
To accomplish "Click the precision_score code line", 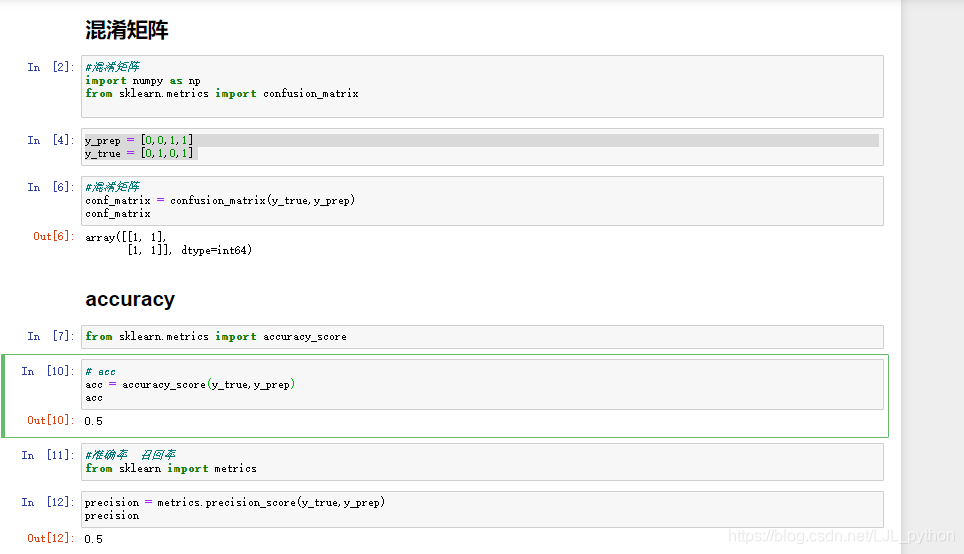I will (x=235, y=502).
